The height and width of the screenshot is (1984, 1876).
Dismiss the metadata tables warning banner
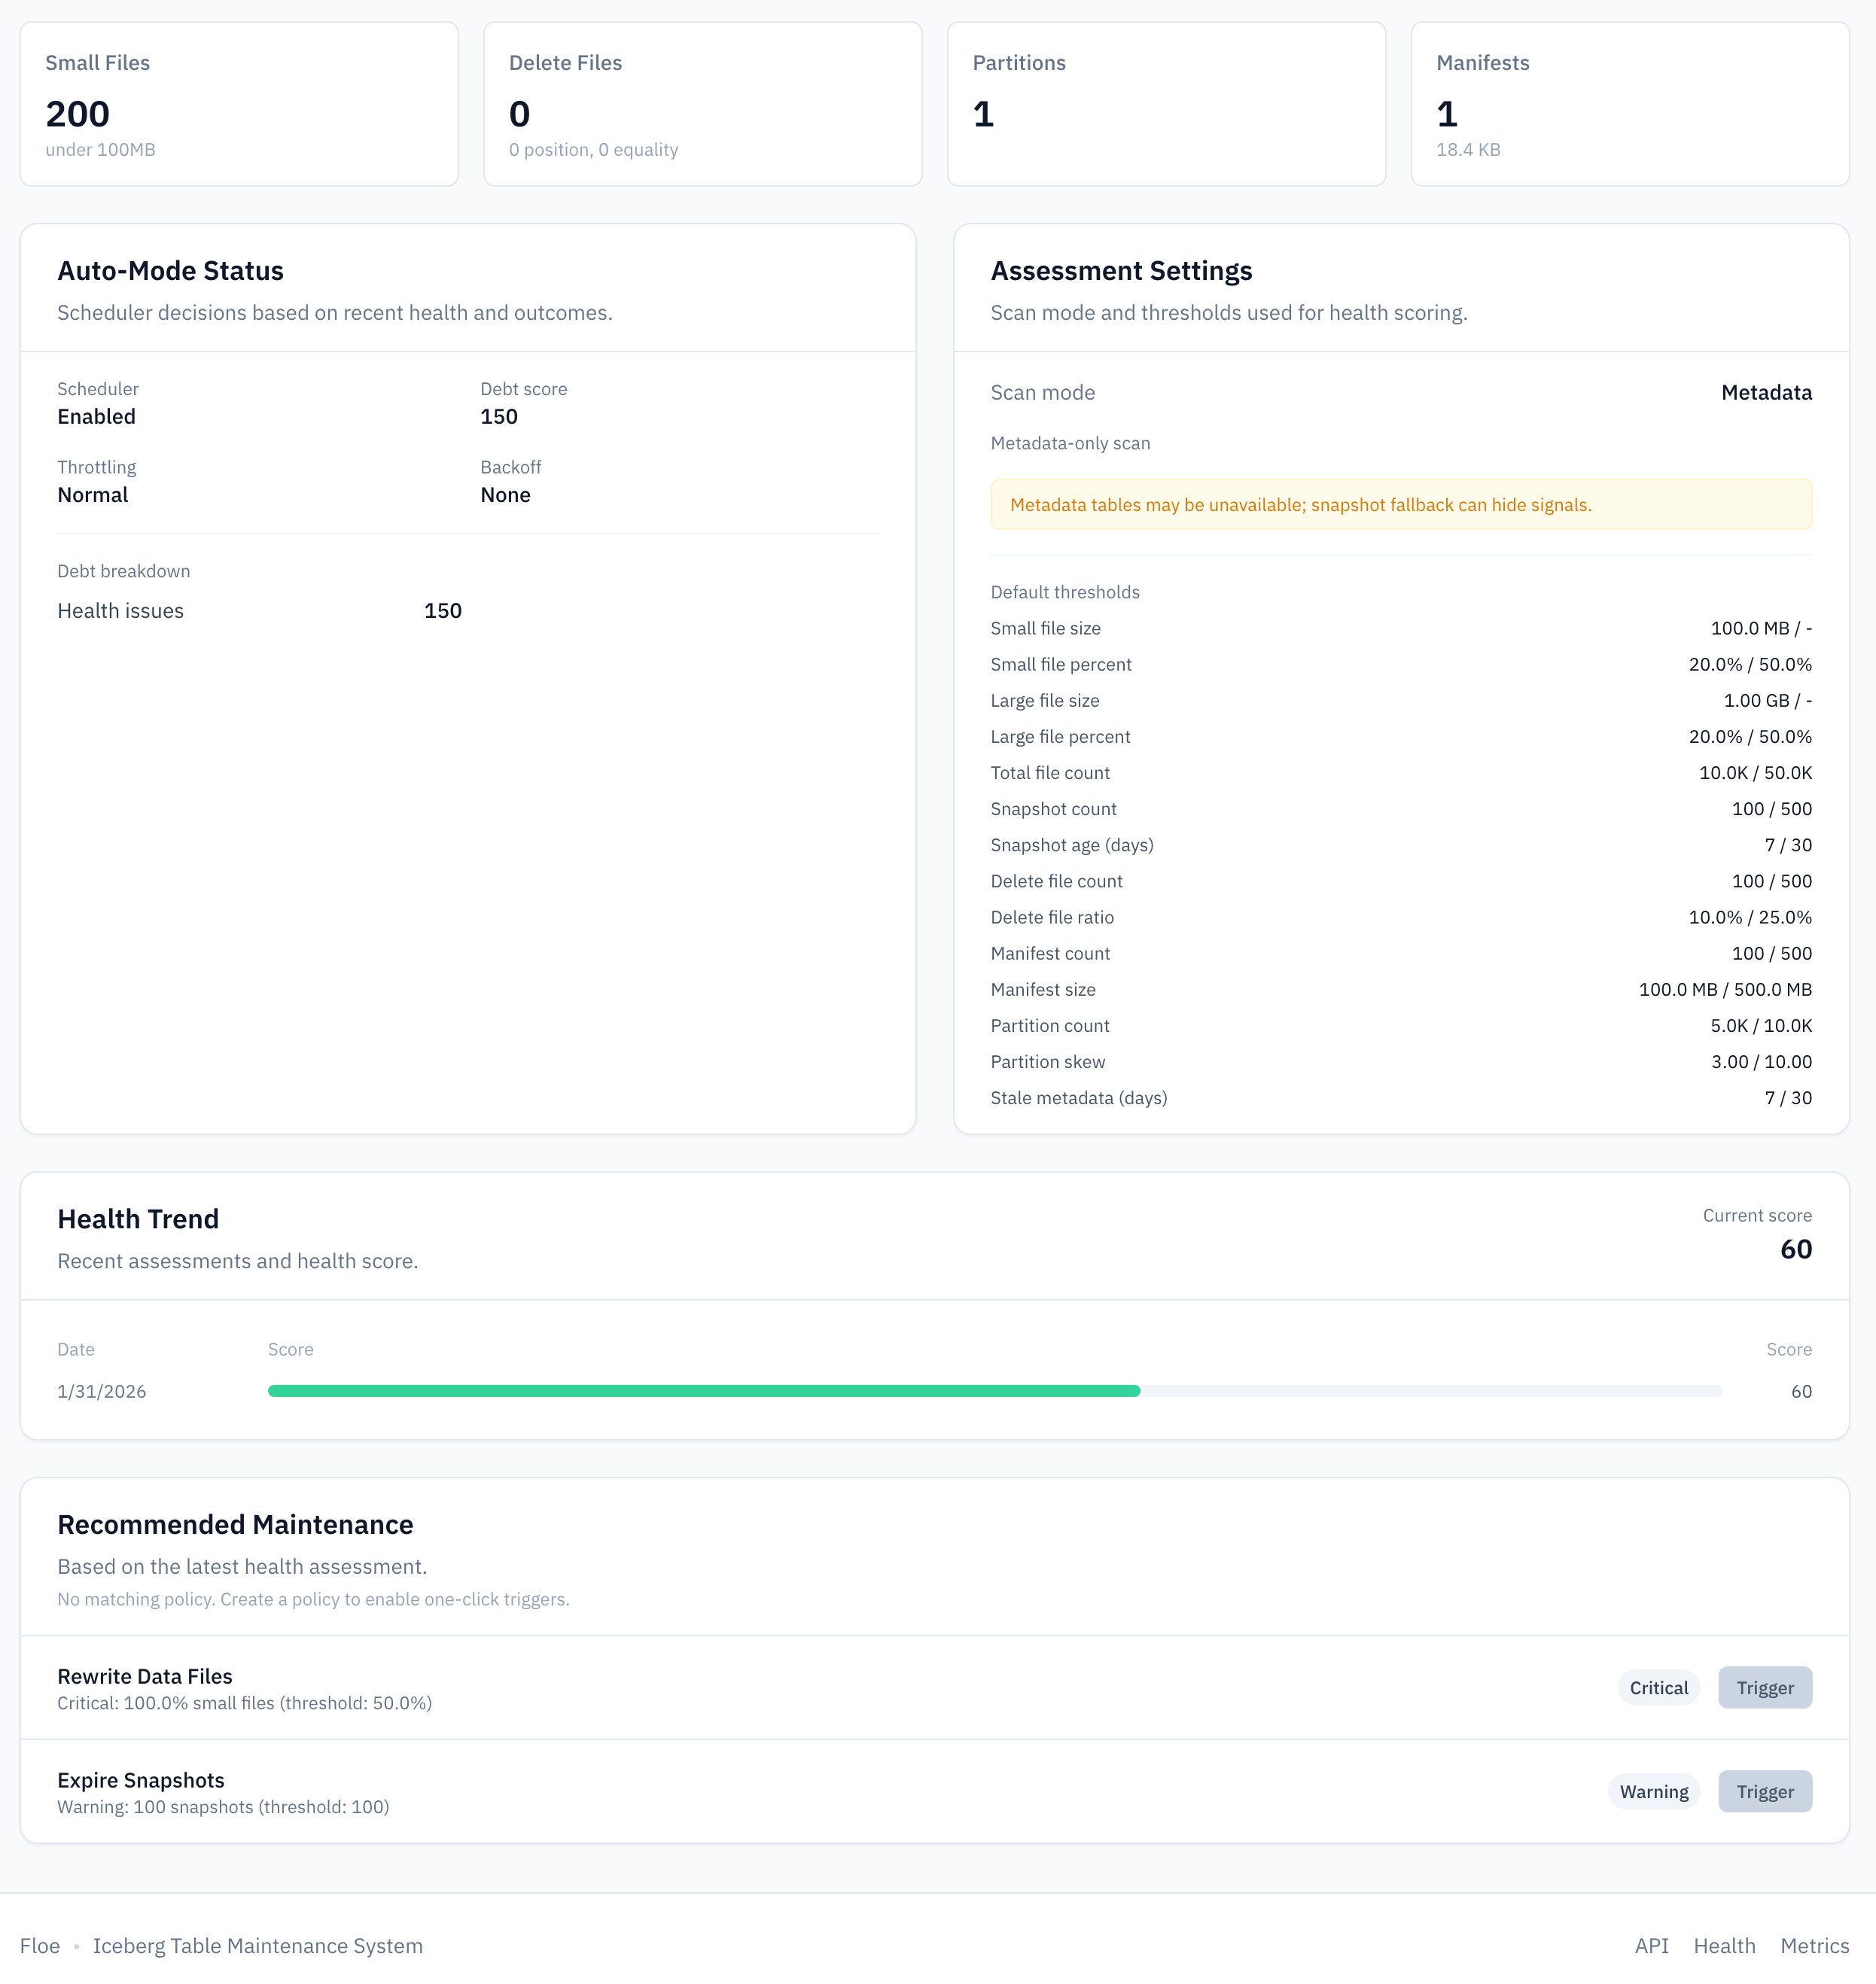click(1400, 505)
